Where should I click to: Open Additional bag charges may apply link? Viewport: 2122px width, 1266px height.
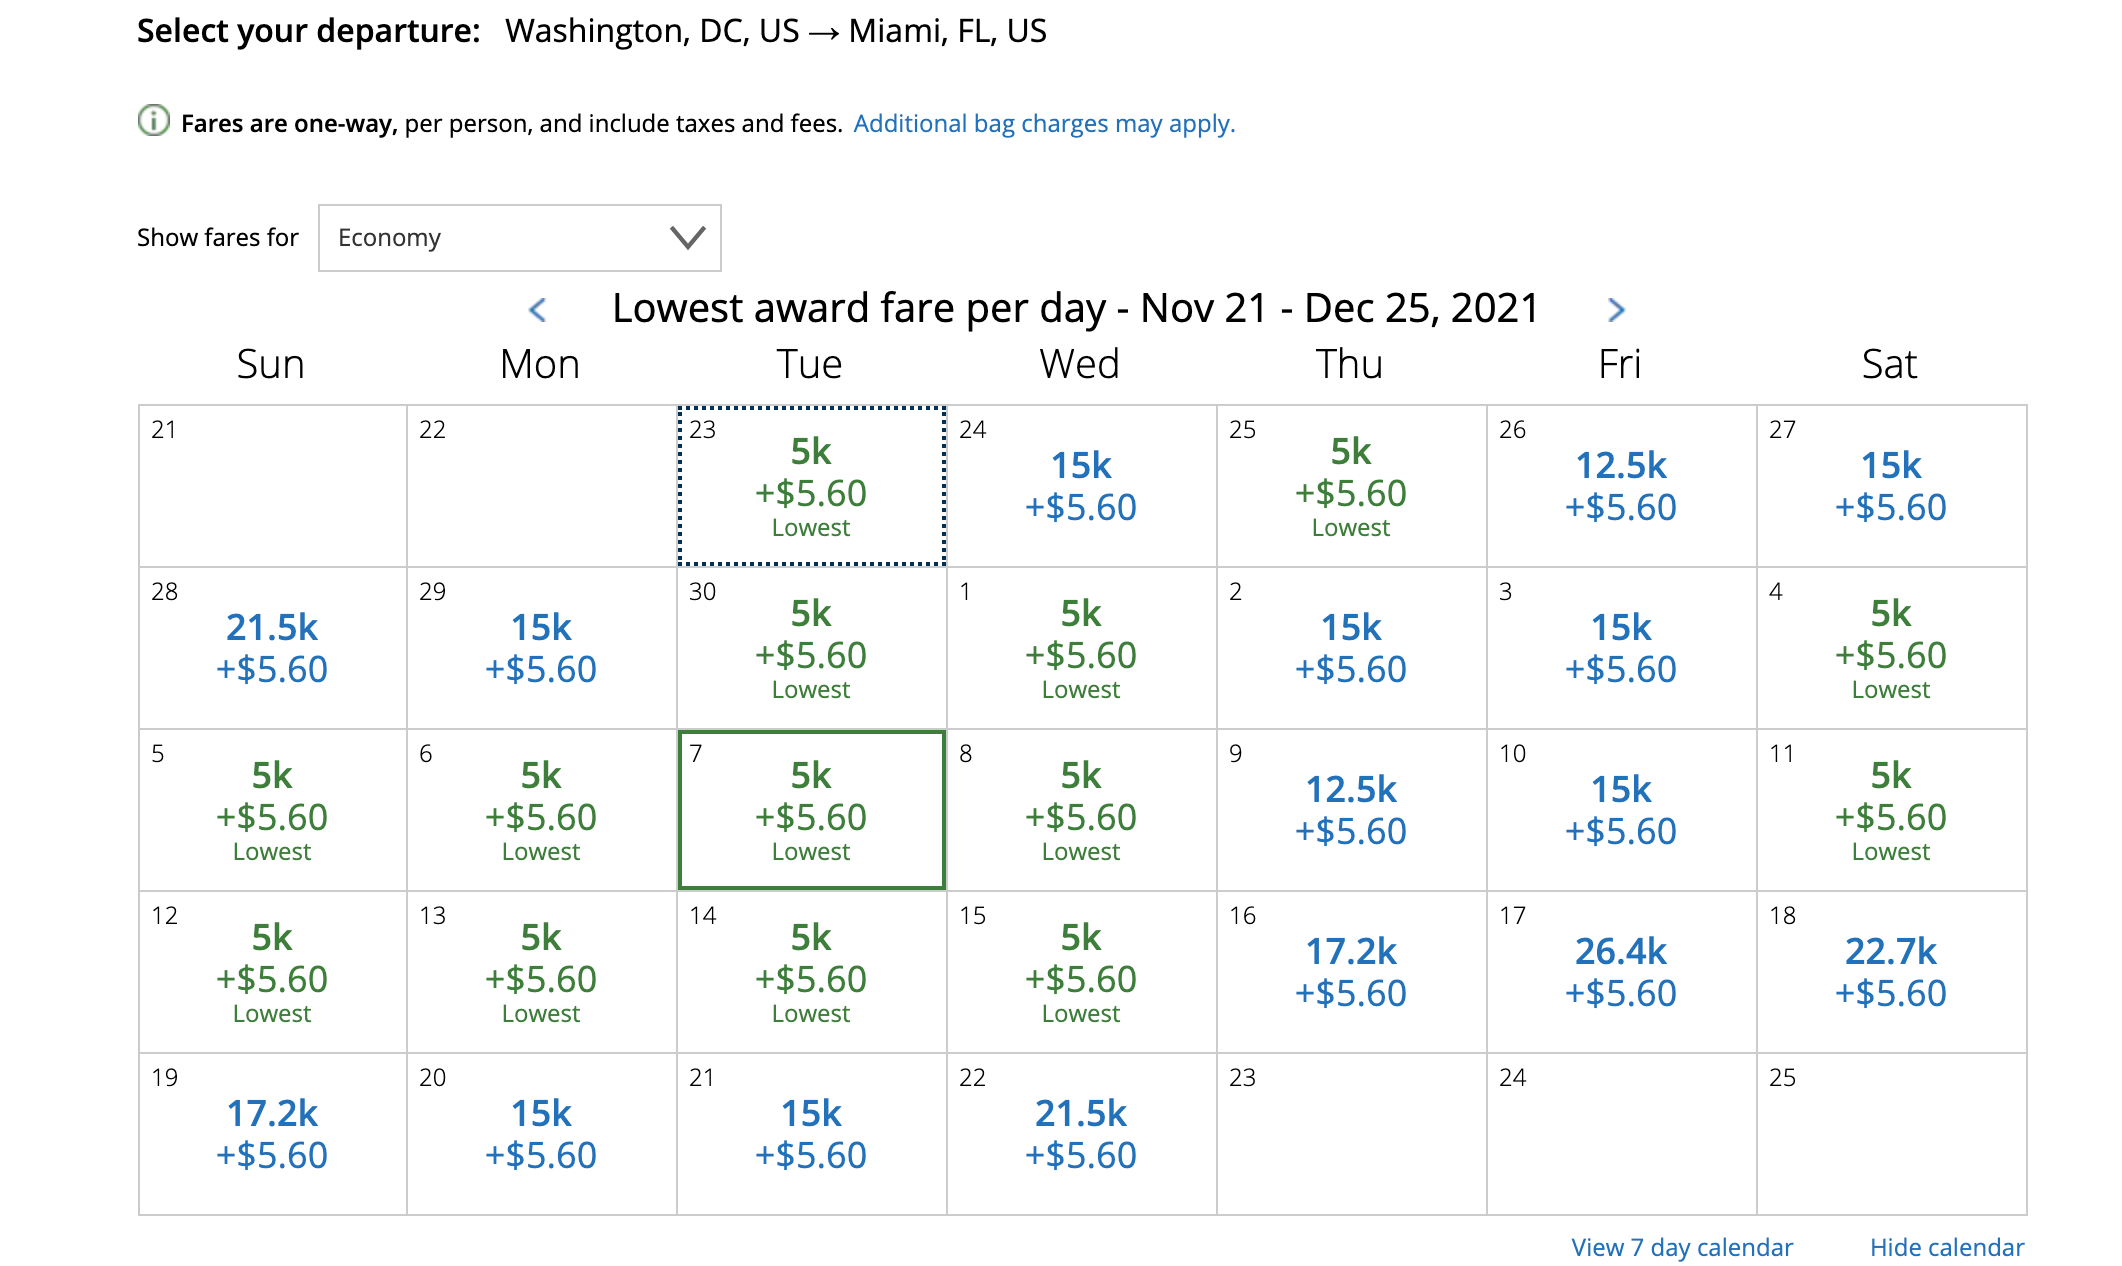[1044, 124]
